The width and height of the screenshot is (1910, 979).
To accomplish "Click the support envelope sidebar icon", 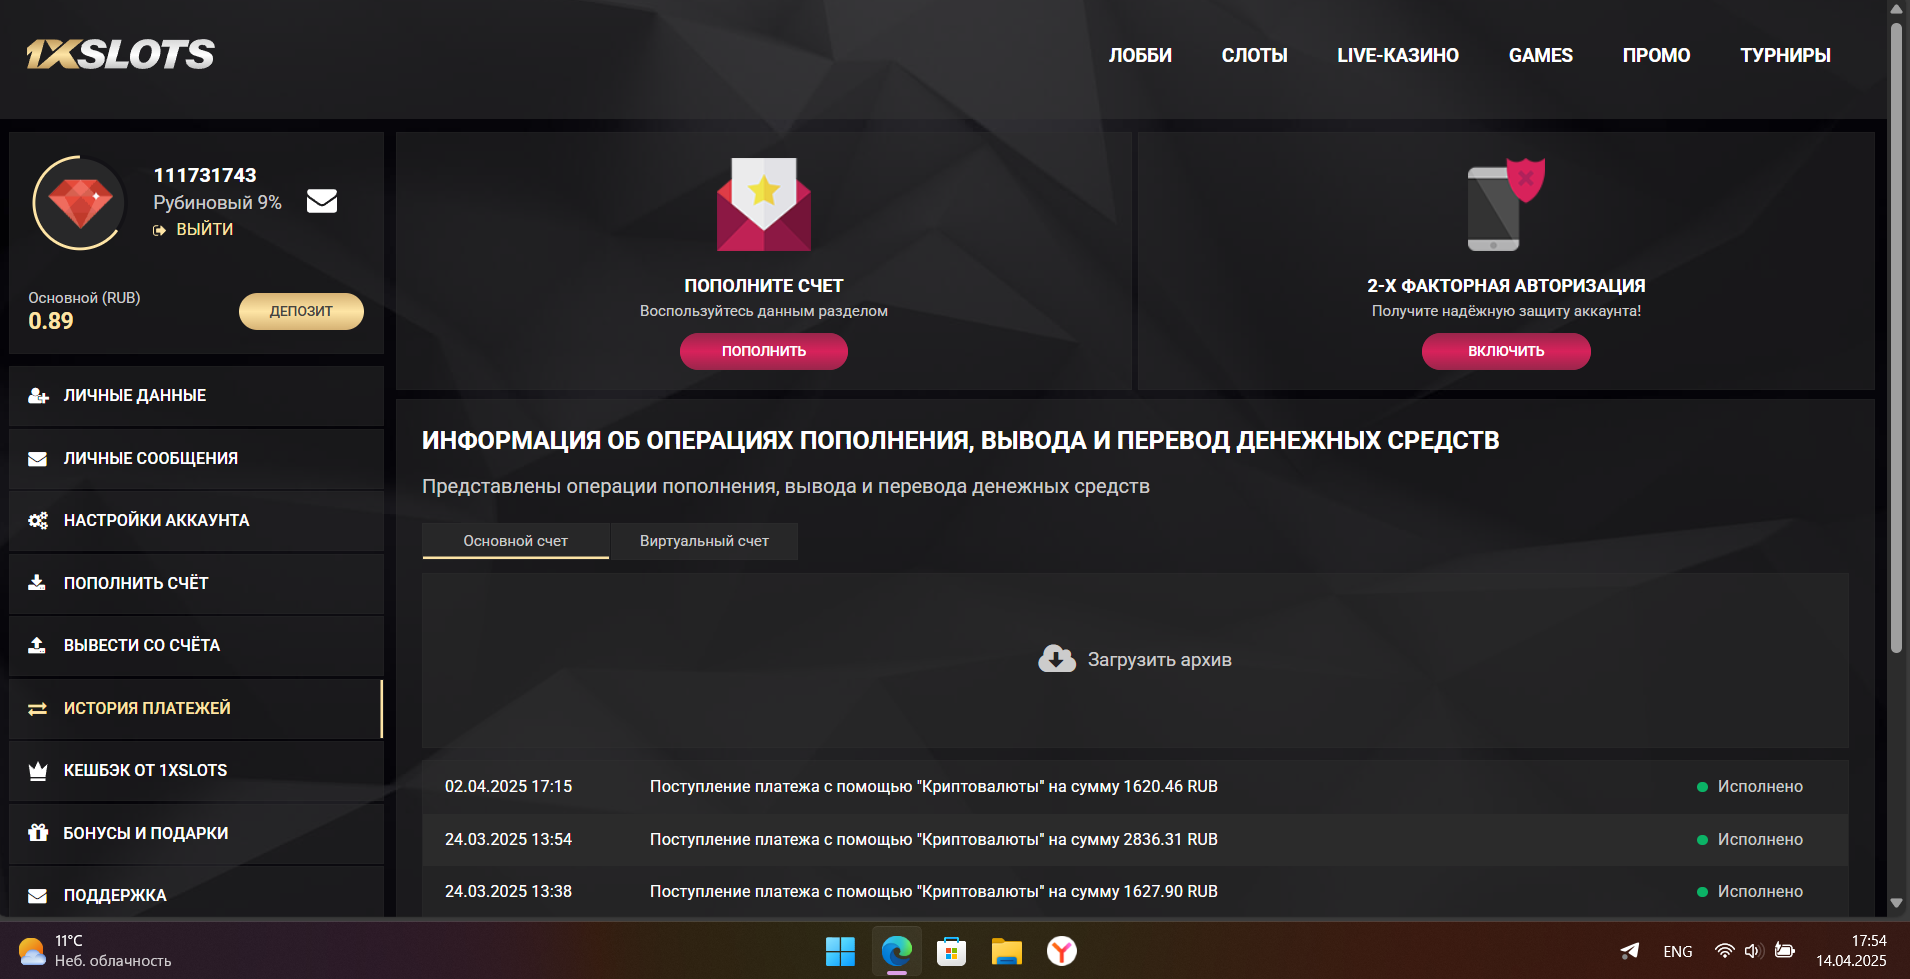I will pyautogui.click(x=38, y=896).
